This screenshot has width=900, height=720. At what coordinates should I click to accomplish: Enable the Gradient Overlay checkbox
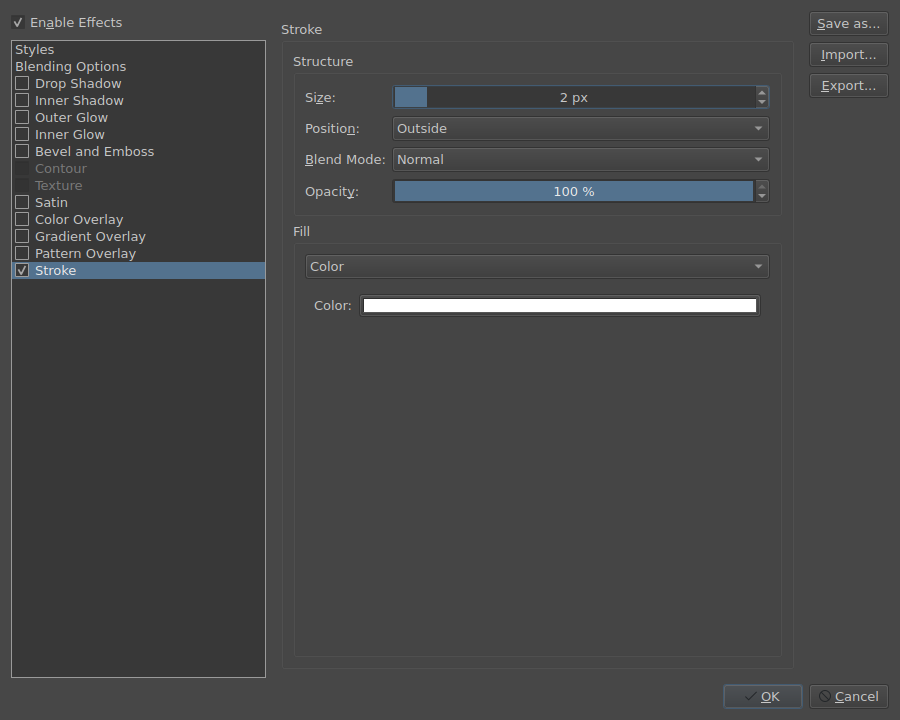point(22,236)
